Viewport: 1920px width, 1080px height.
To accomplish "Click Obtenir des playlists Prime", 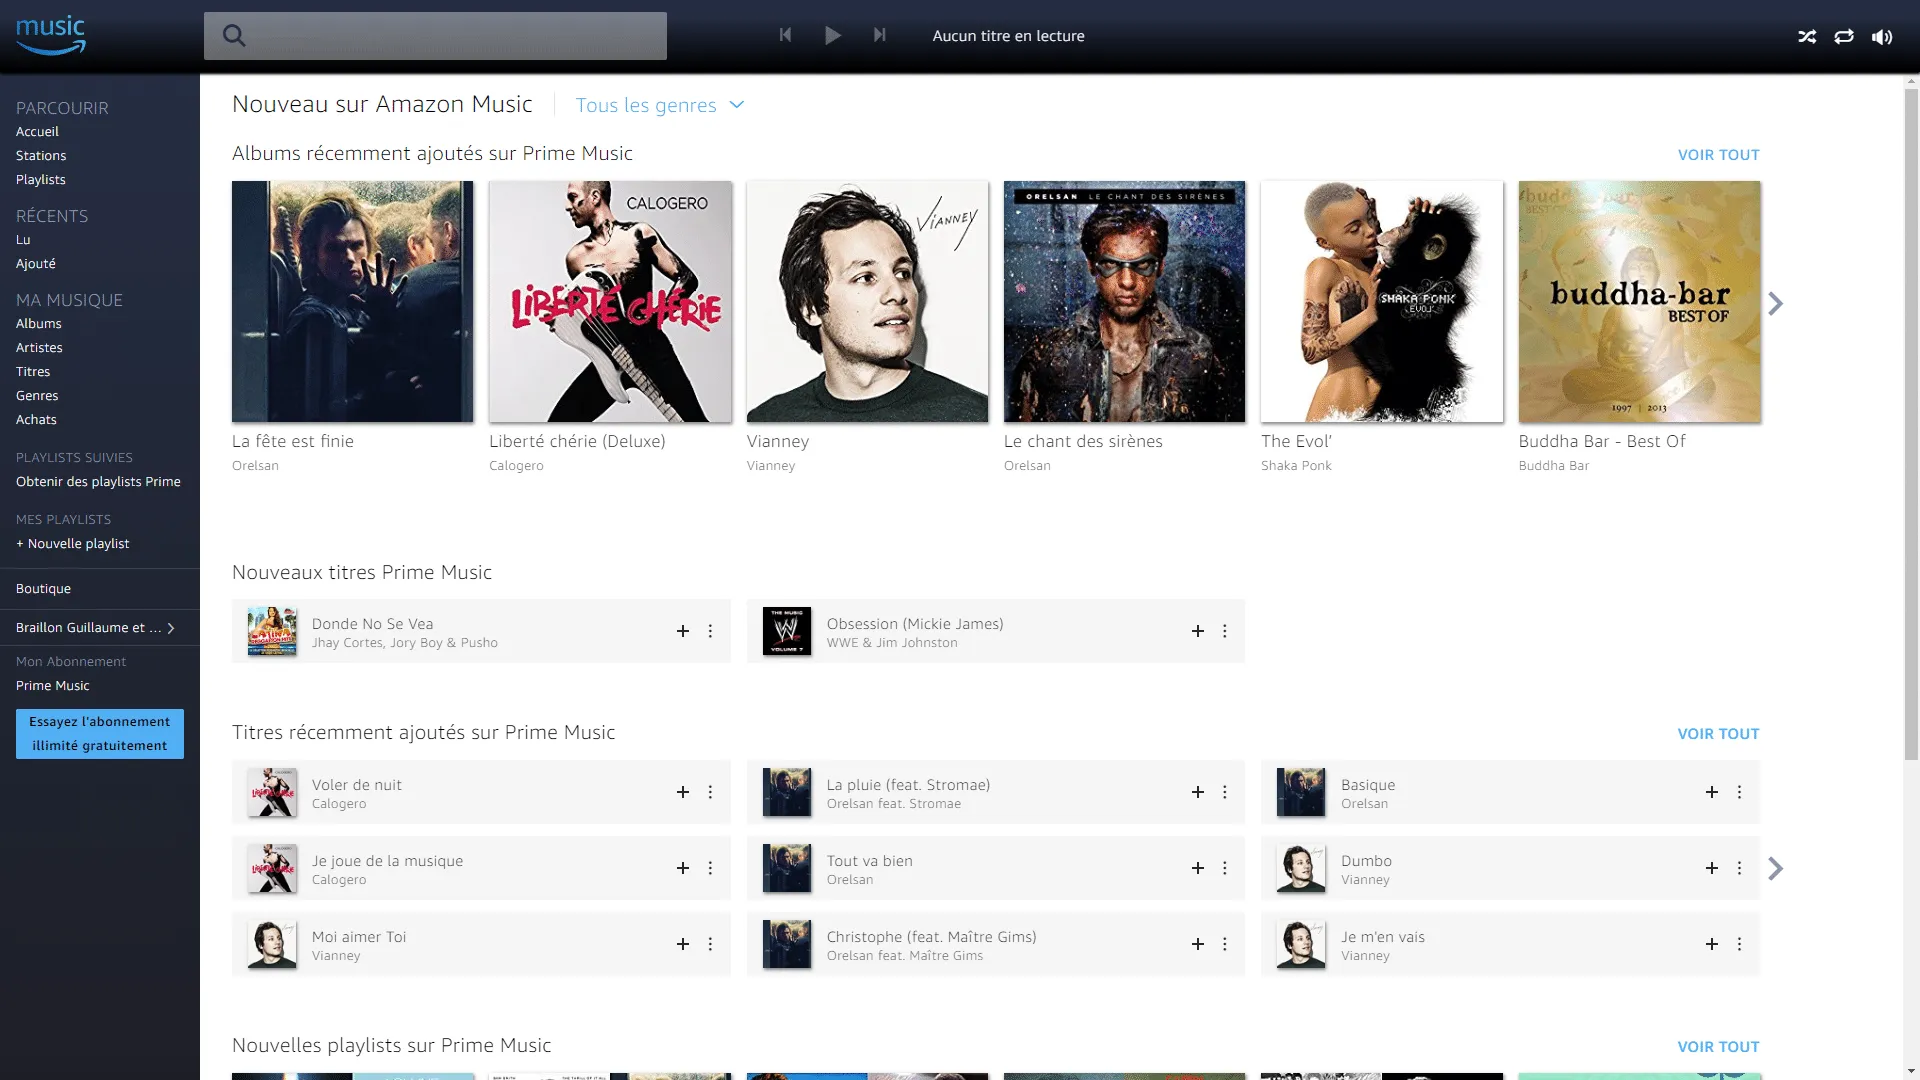I will (98, 482).
